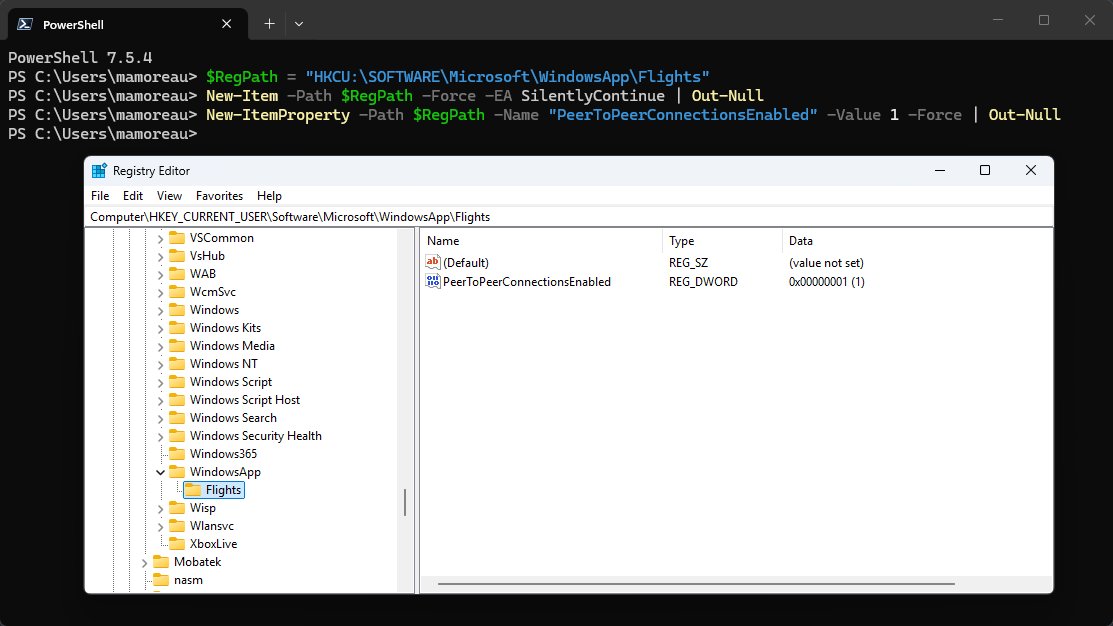Image resolution: width=1113 pixels, height=626 pixels.
Task: Close the PowerShell tab
Action: click(226, 24)
